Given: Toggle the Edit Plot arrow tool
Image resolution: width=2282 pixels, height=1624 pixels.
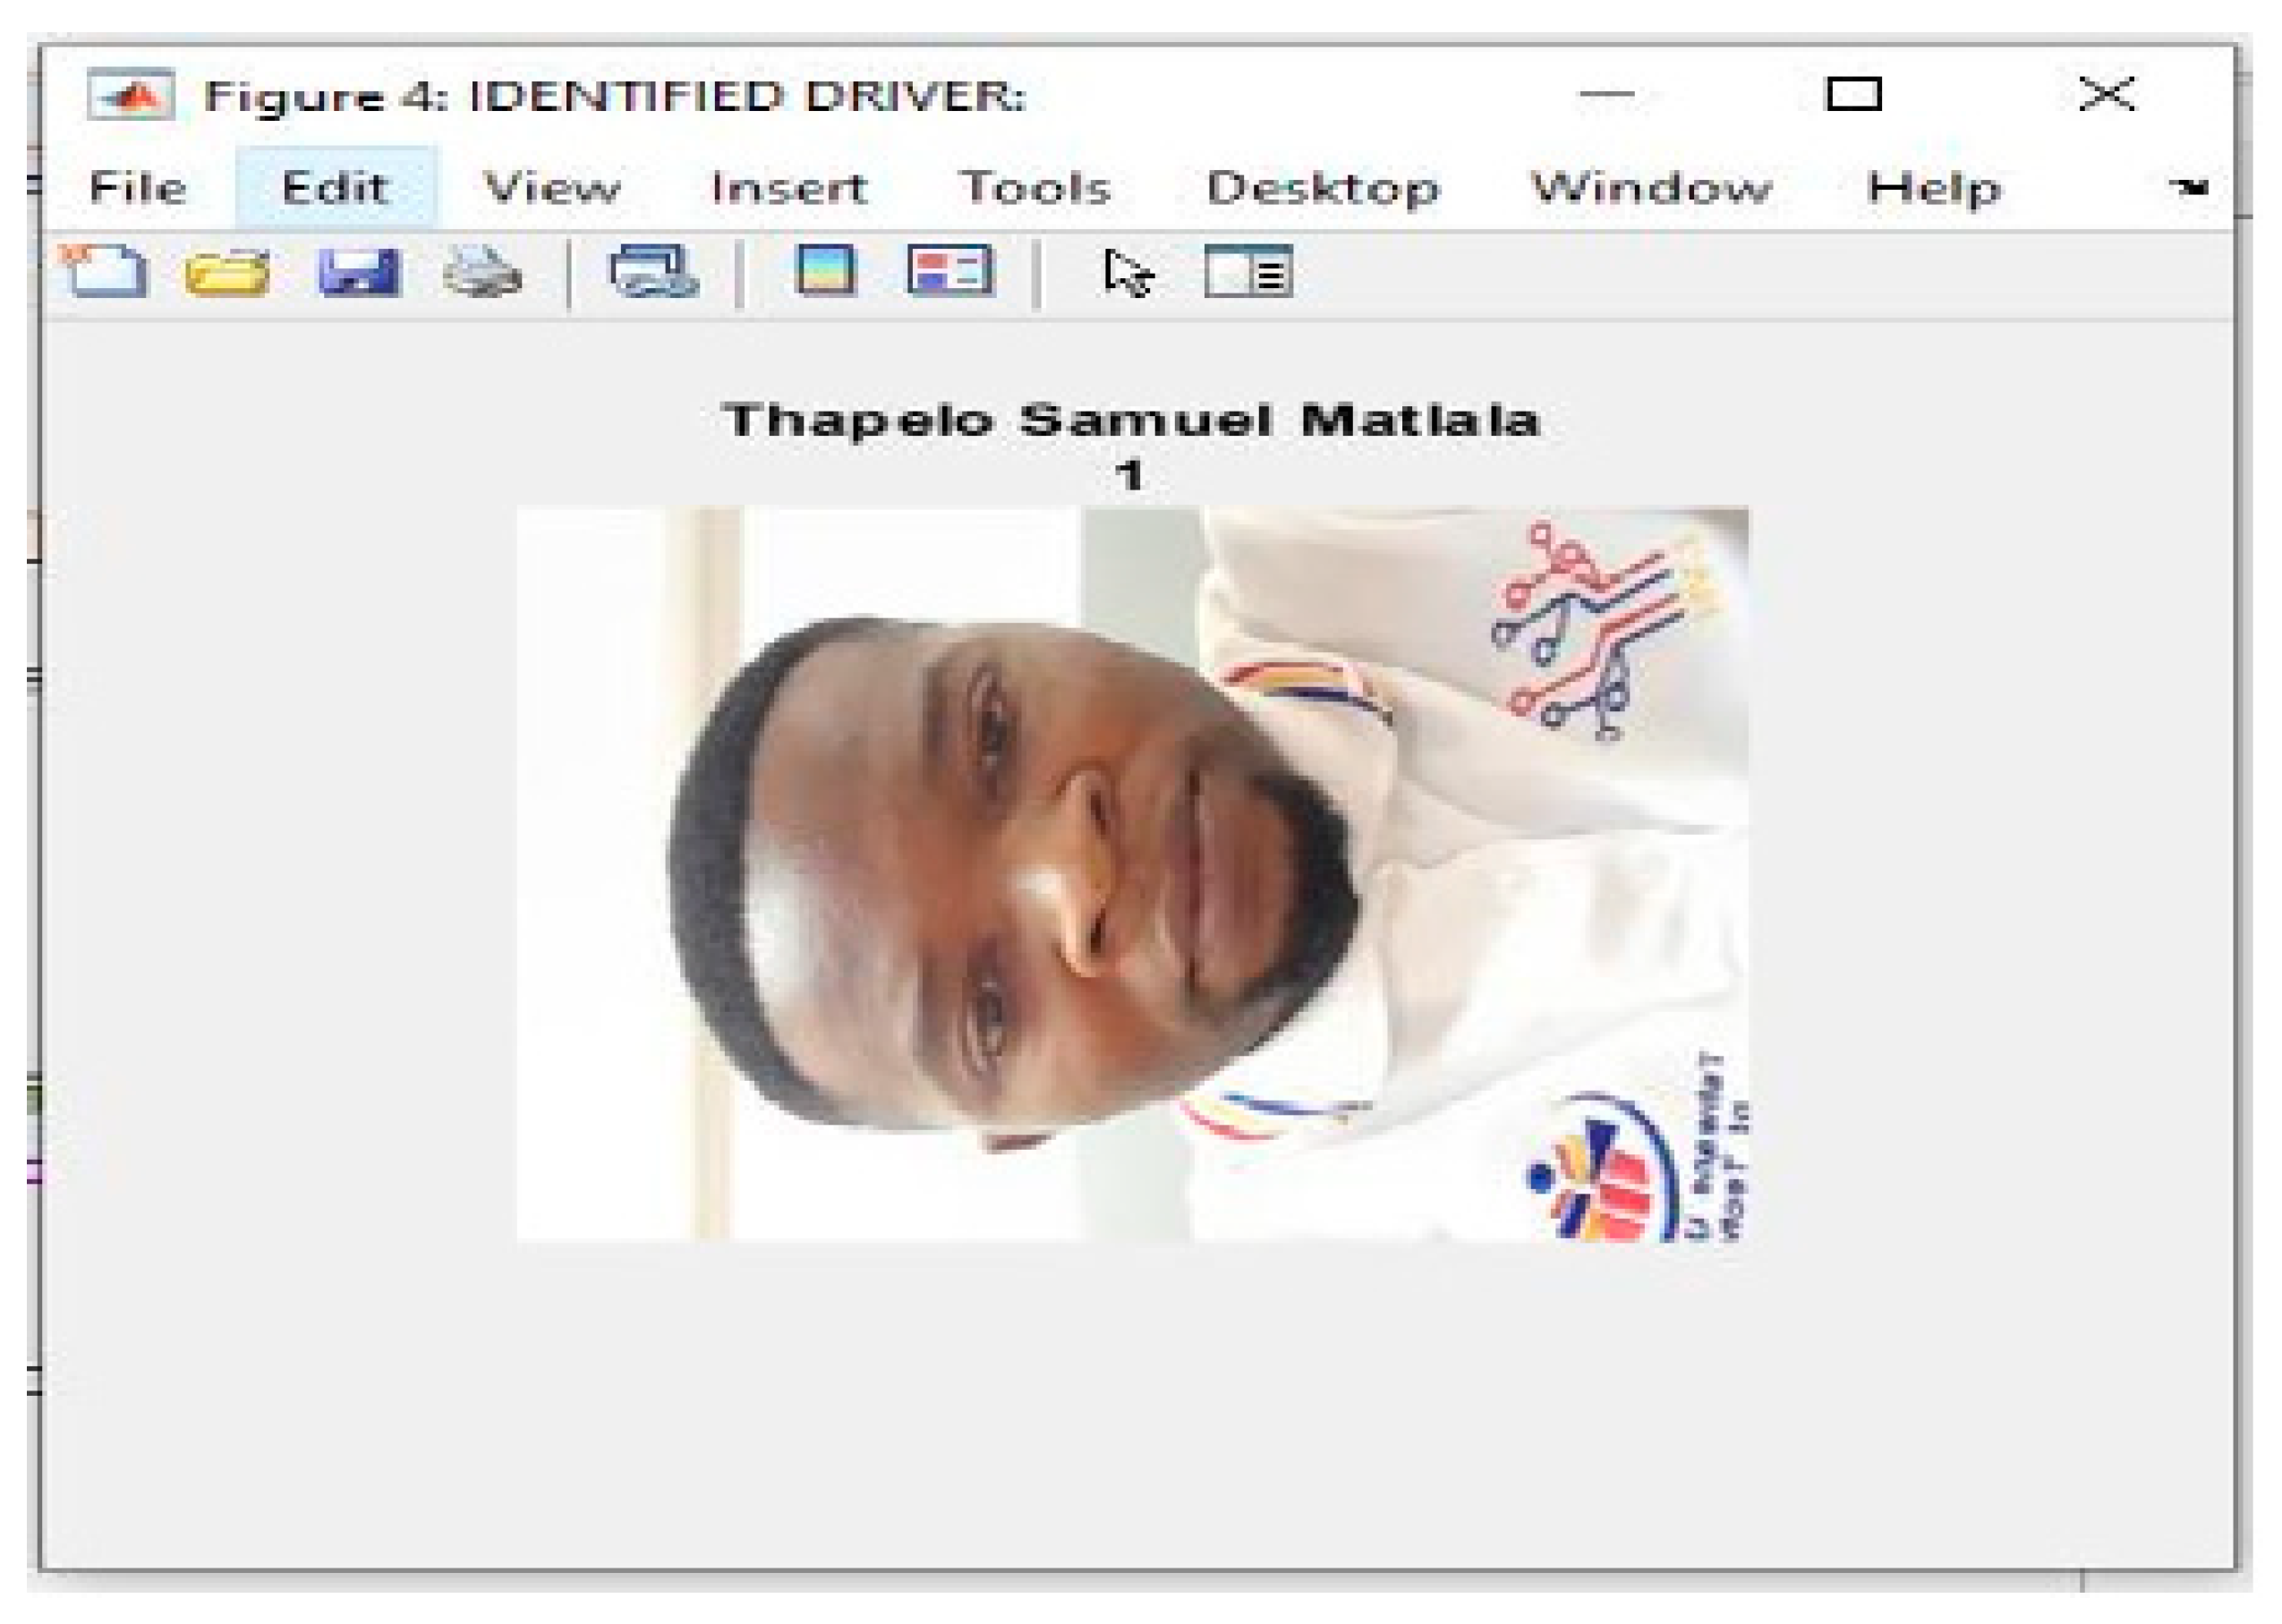Looking at the screenshot, I should [x=1128, y=272].
